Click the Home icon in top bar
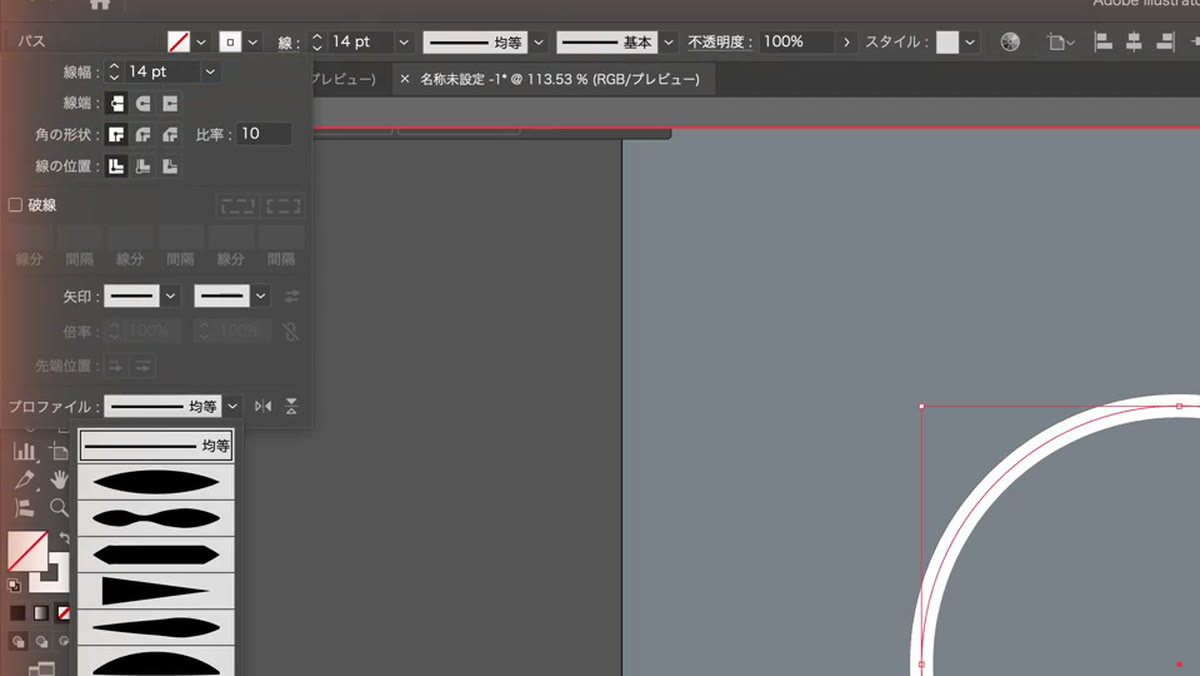The width and height of the screenshot is (1200, 676). (x=99, y=4)
